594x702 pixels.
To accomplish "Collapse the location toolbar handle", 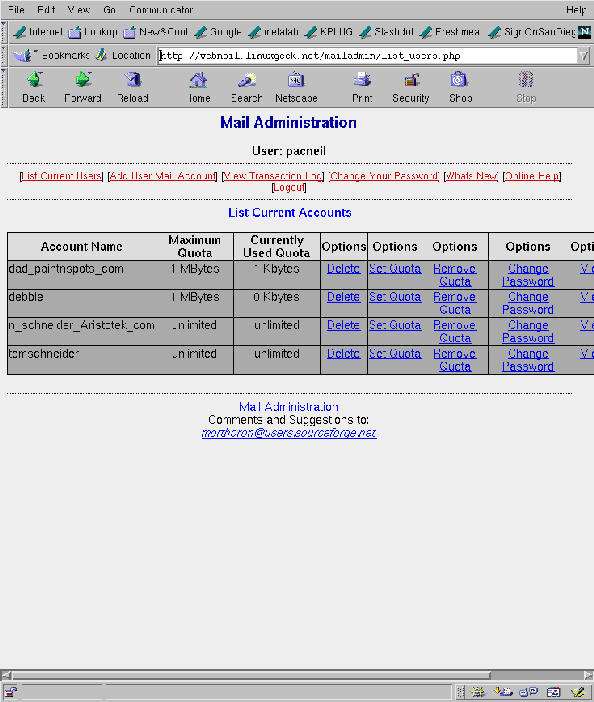I will click(4, 56).
